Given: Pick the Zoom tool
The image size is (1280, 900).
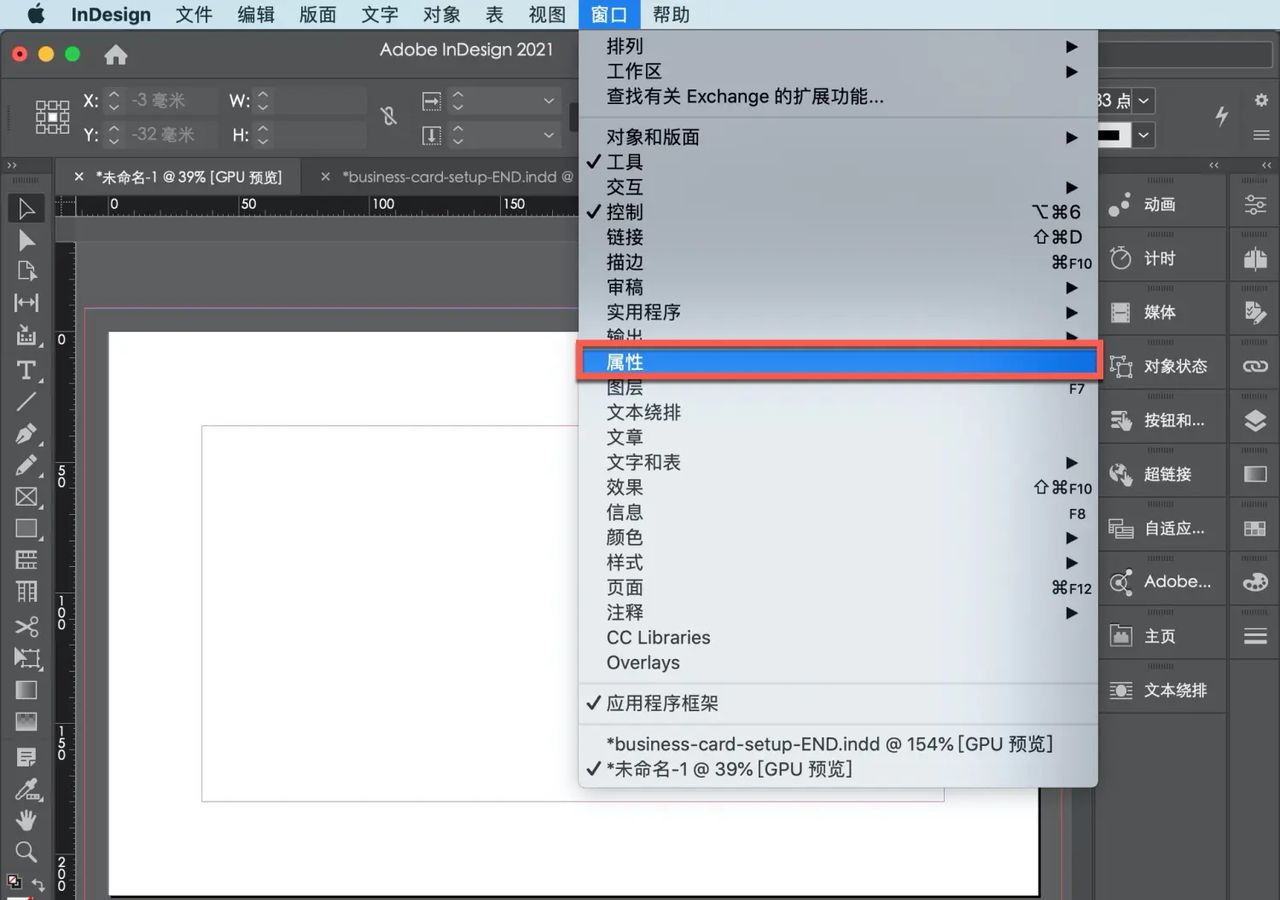Looking at the screenshot, I should [27, 852].
